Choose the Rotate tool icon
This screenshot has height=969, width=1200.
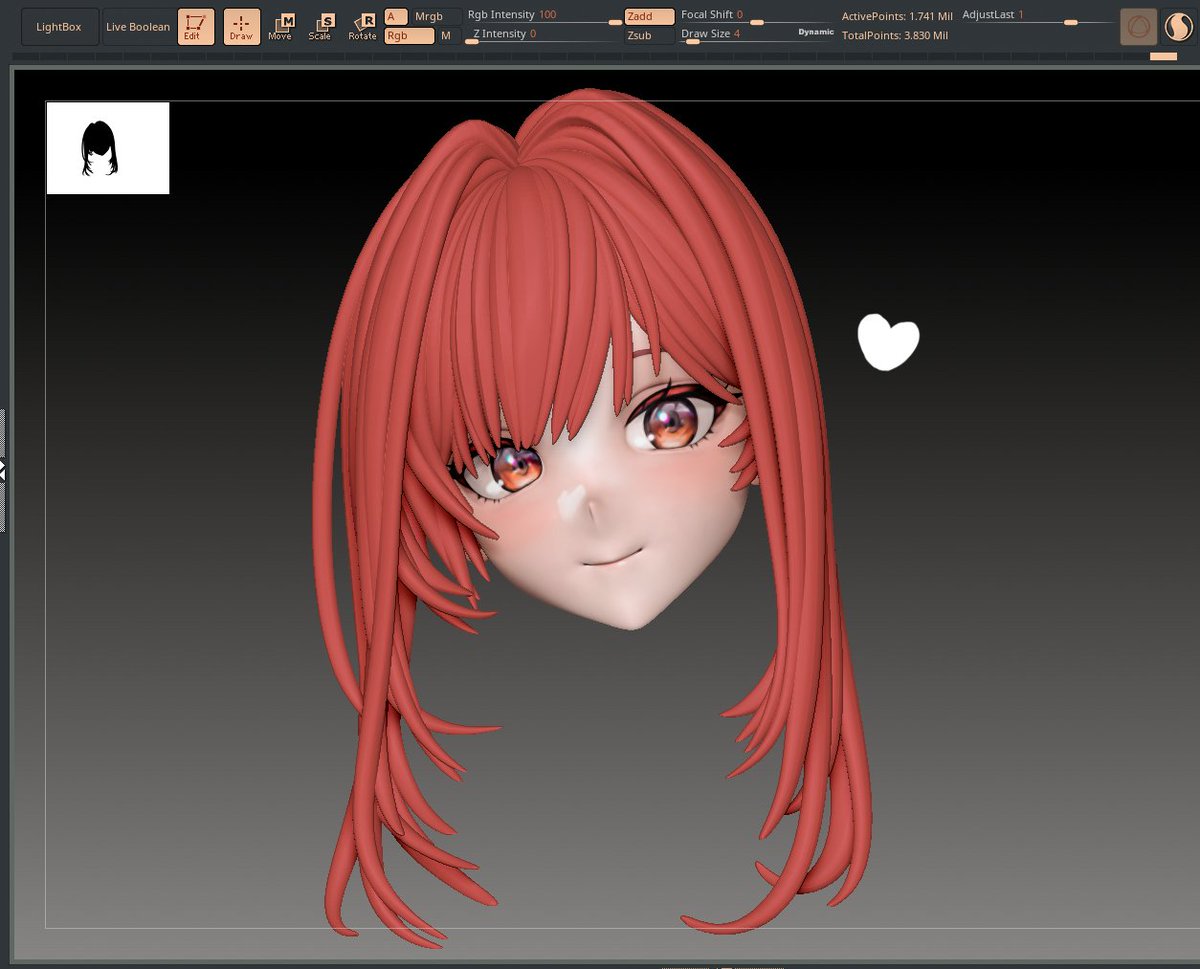(361, 27)
